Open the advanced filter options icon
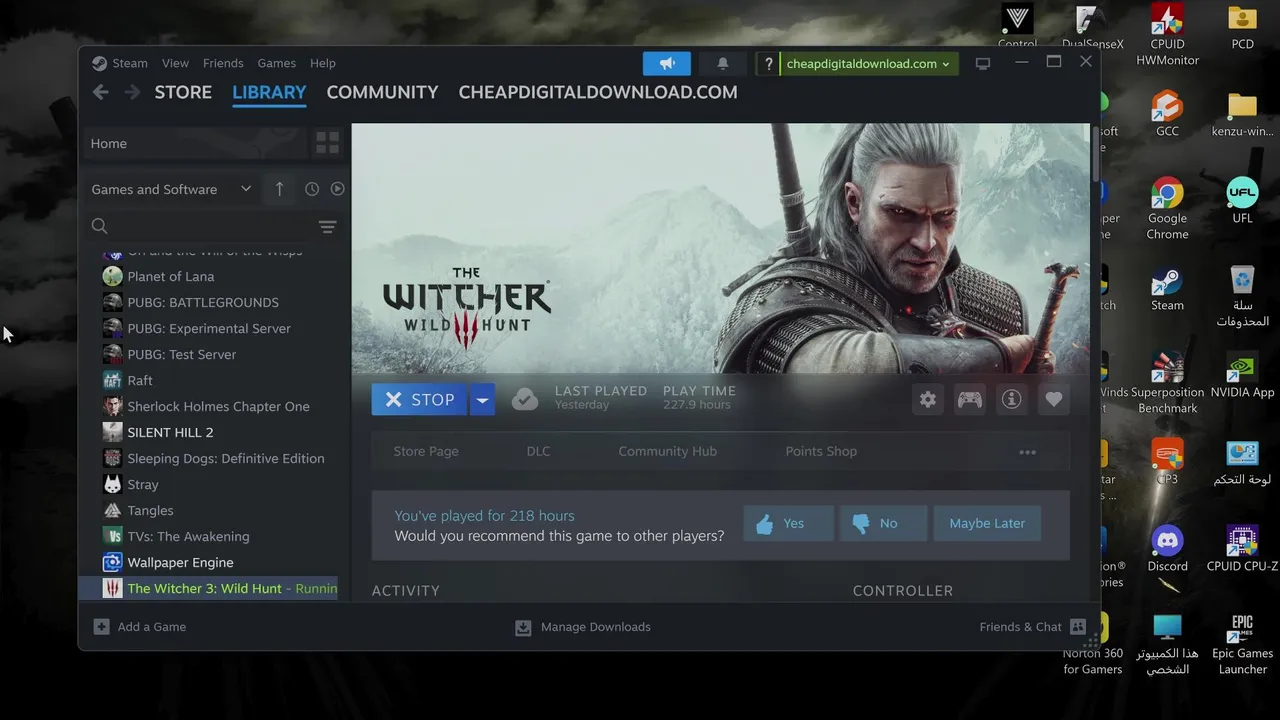This screenshot has height=720, width=1280. click(x=327, y=227)
